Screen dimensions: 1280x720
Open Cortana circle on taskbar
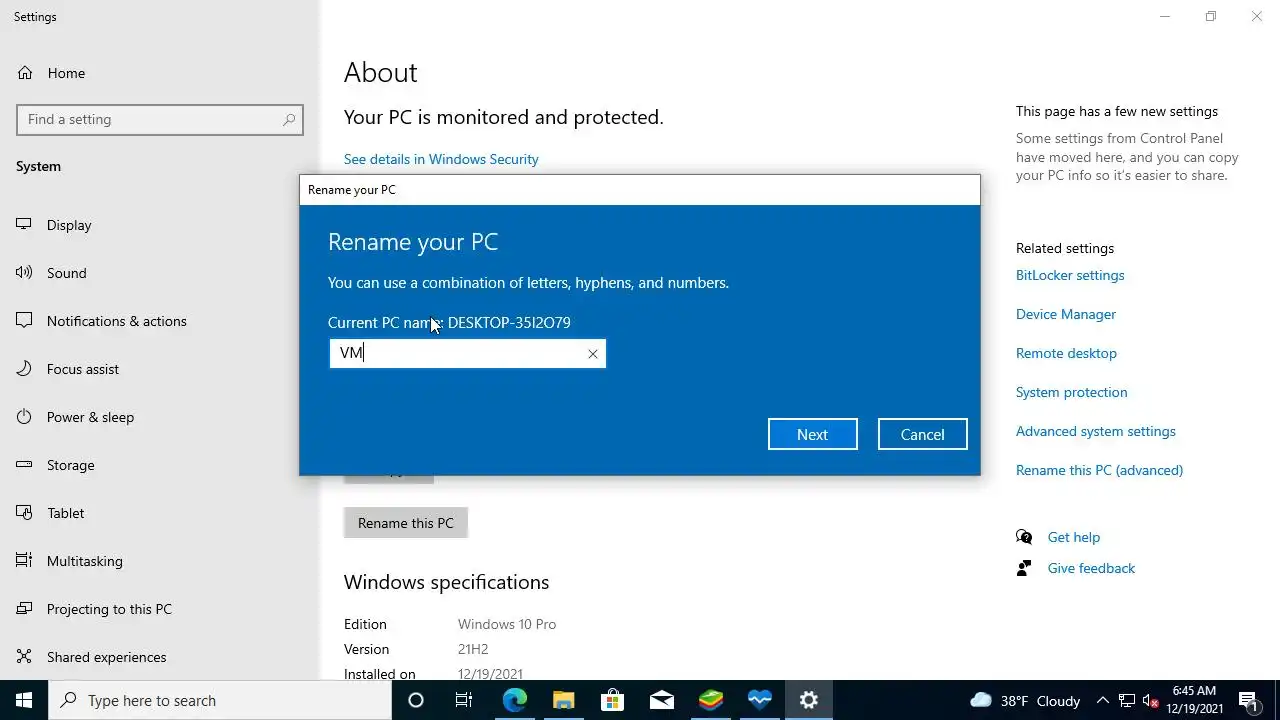416,700
